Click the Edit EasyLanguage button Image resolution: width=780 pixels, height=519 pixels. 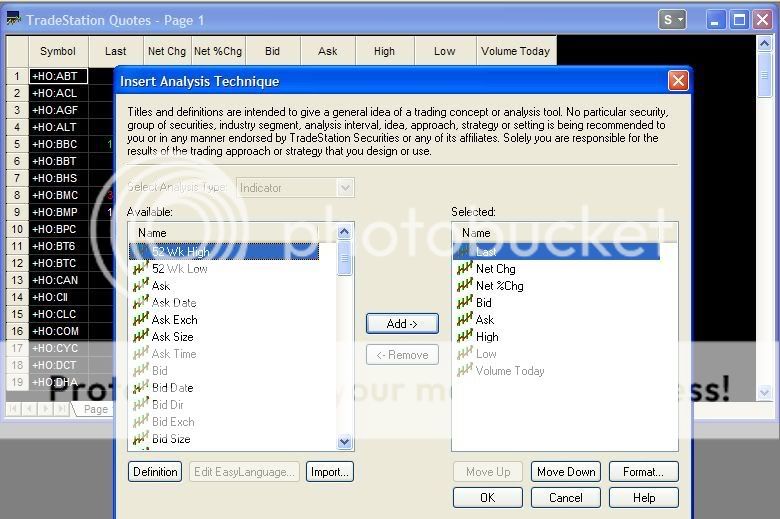point(244,472)
